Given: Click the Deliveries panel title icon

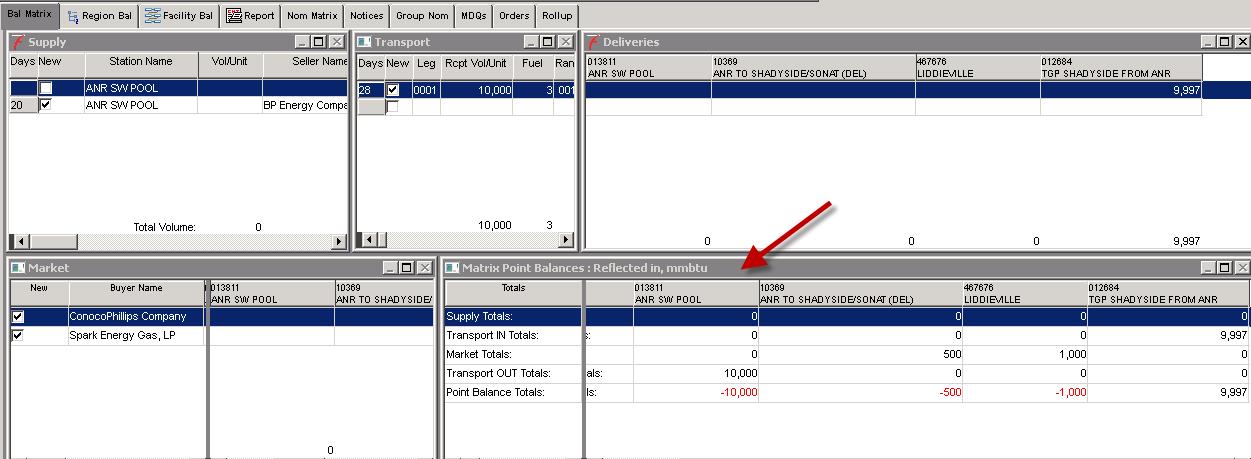Looking at the screenshot, I should click(593, 42).
